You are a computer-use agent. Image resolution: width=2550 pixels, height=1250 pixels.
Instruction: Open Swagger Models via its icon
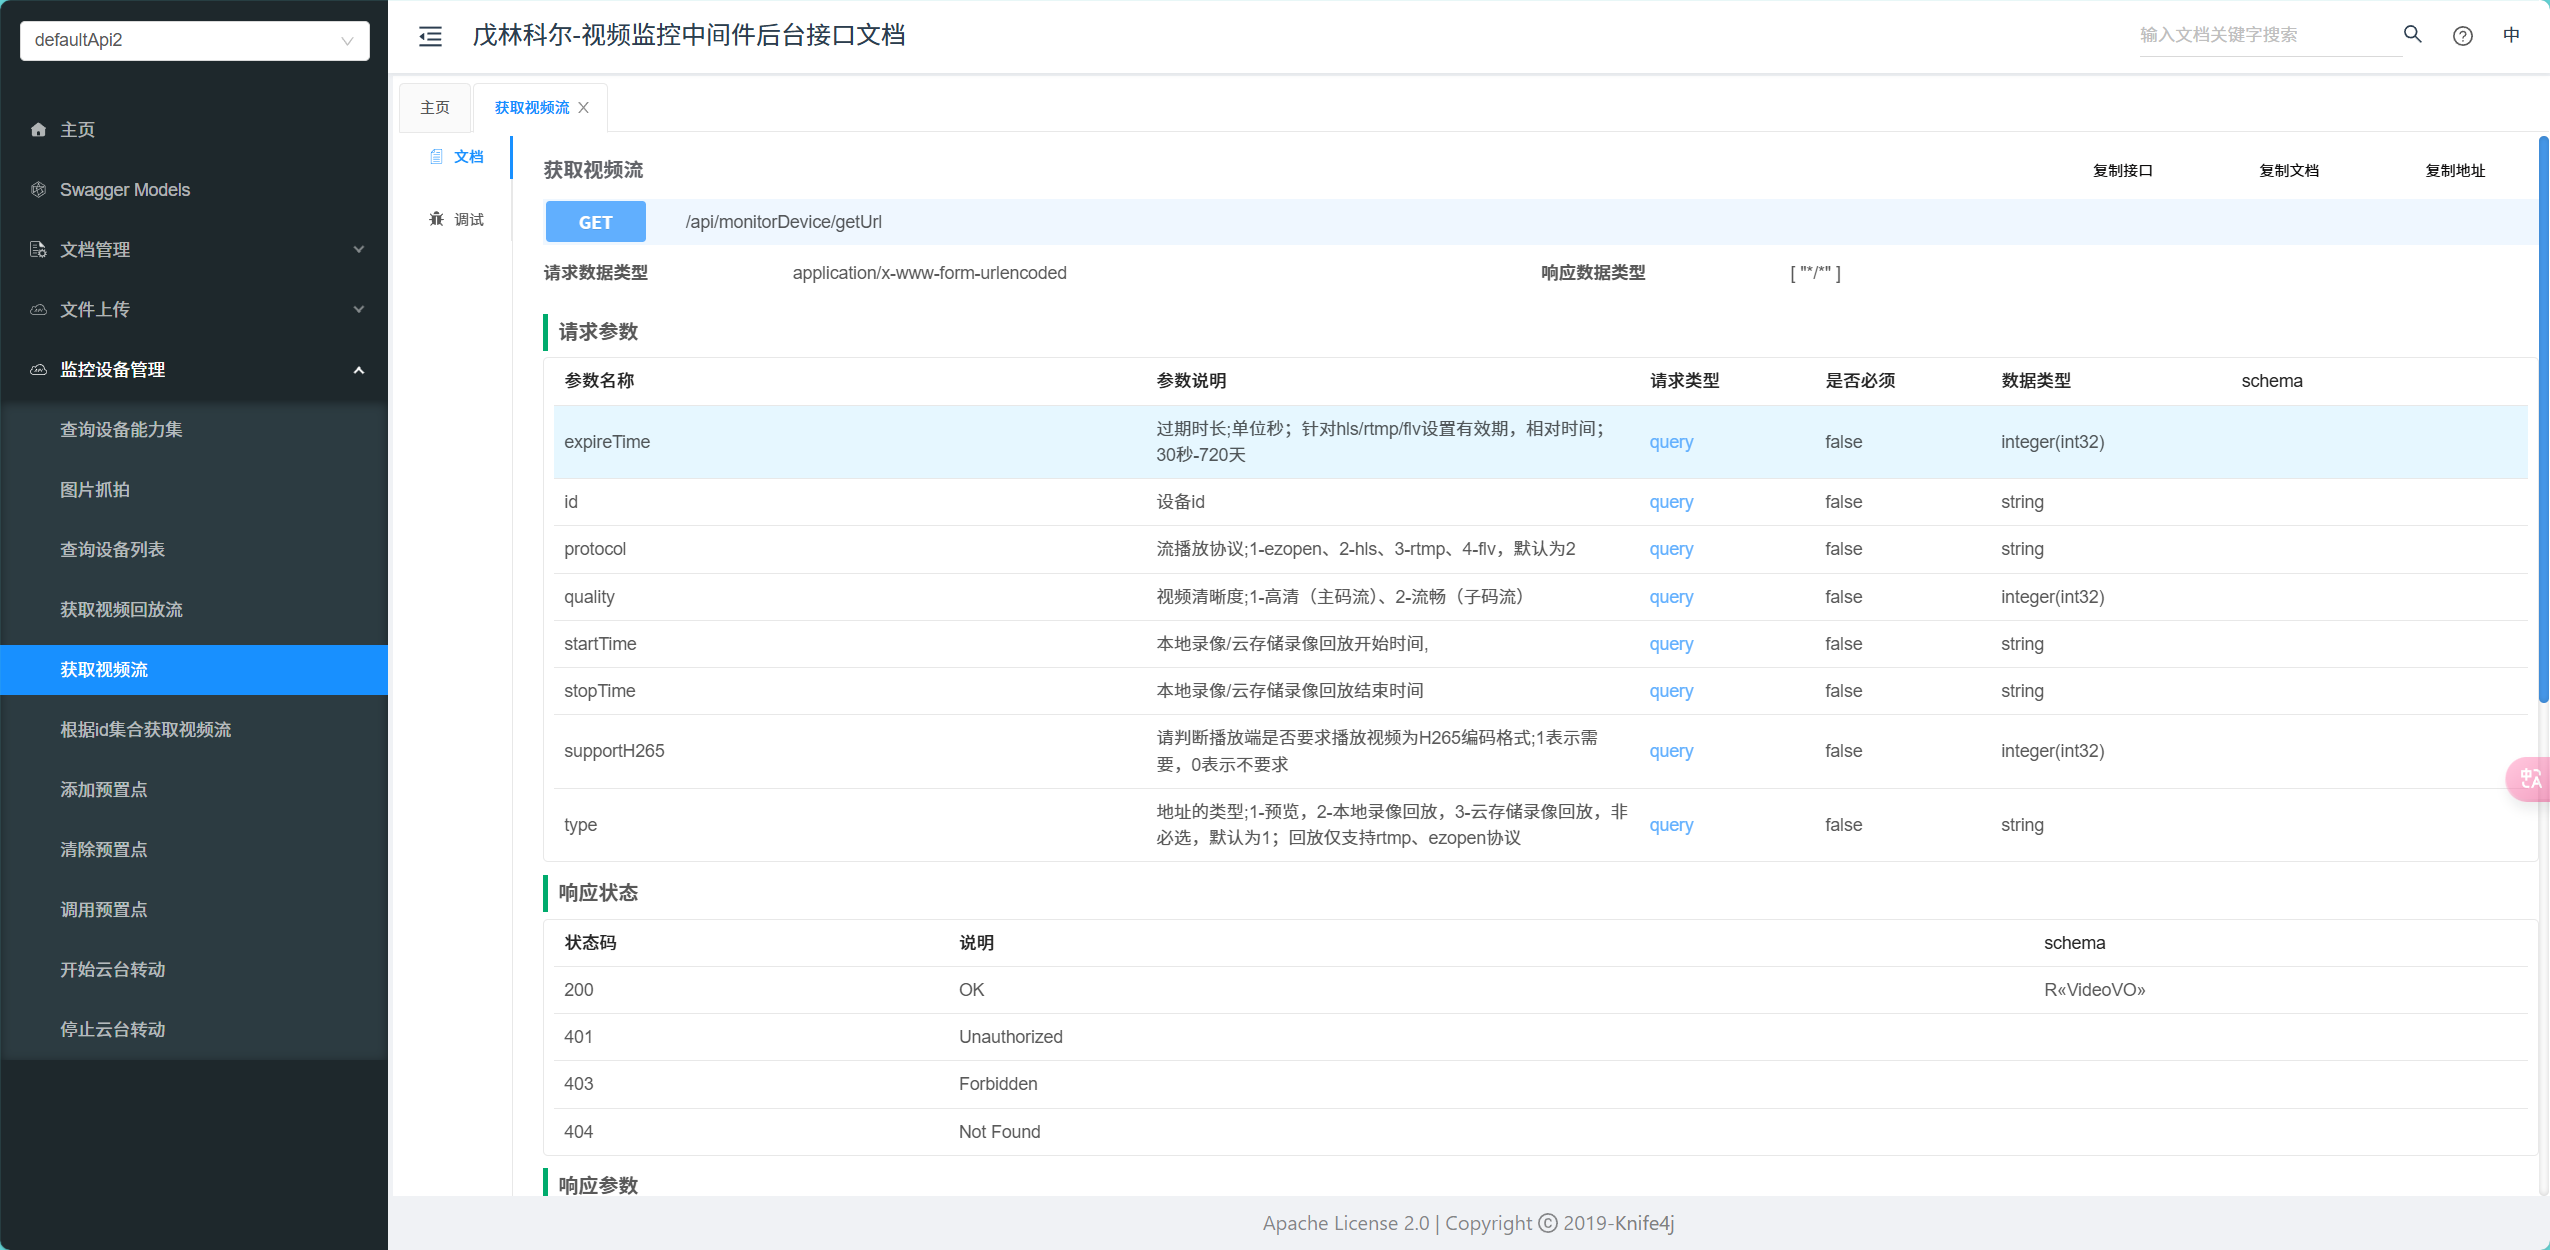pyautogui.click(x=38, y=190)
